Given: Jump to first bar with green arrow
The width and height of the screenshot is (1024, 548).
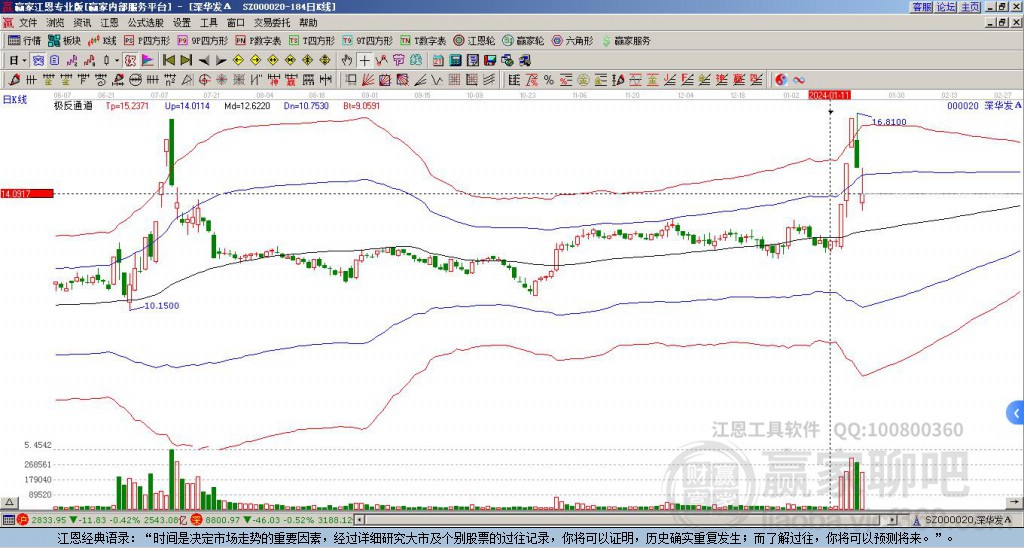Looking at the screenshot, I should tap(168, 60).
